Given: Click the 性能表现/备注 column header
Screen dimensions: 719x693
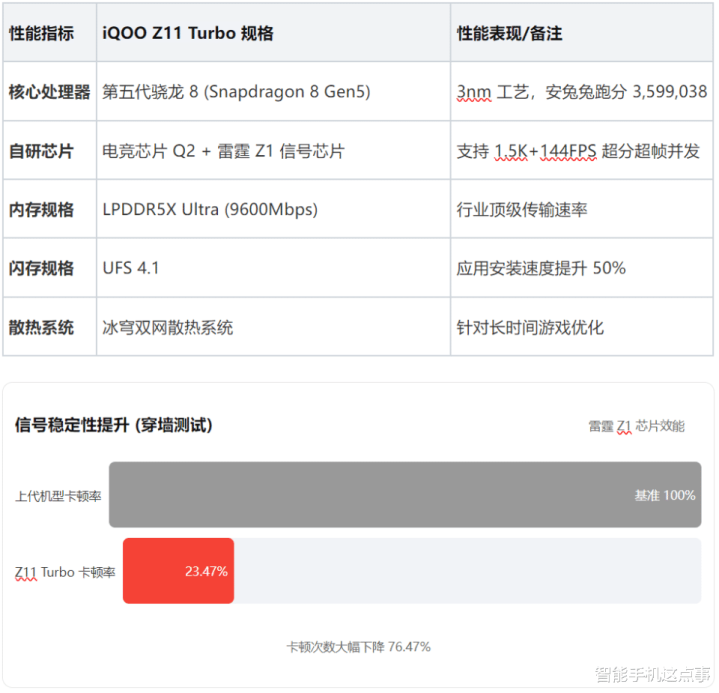Looking at the screenshot, I should (509, 33).
